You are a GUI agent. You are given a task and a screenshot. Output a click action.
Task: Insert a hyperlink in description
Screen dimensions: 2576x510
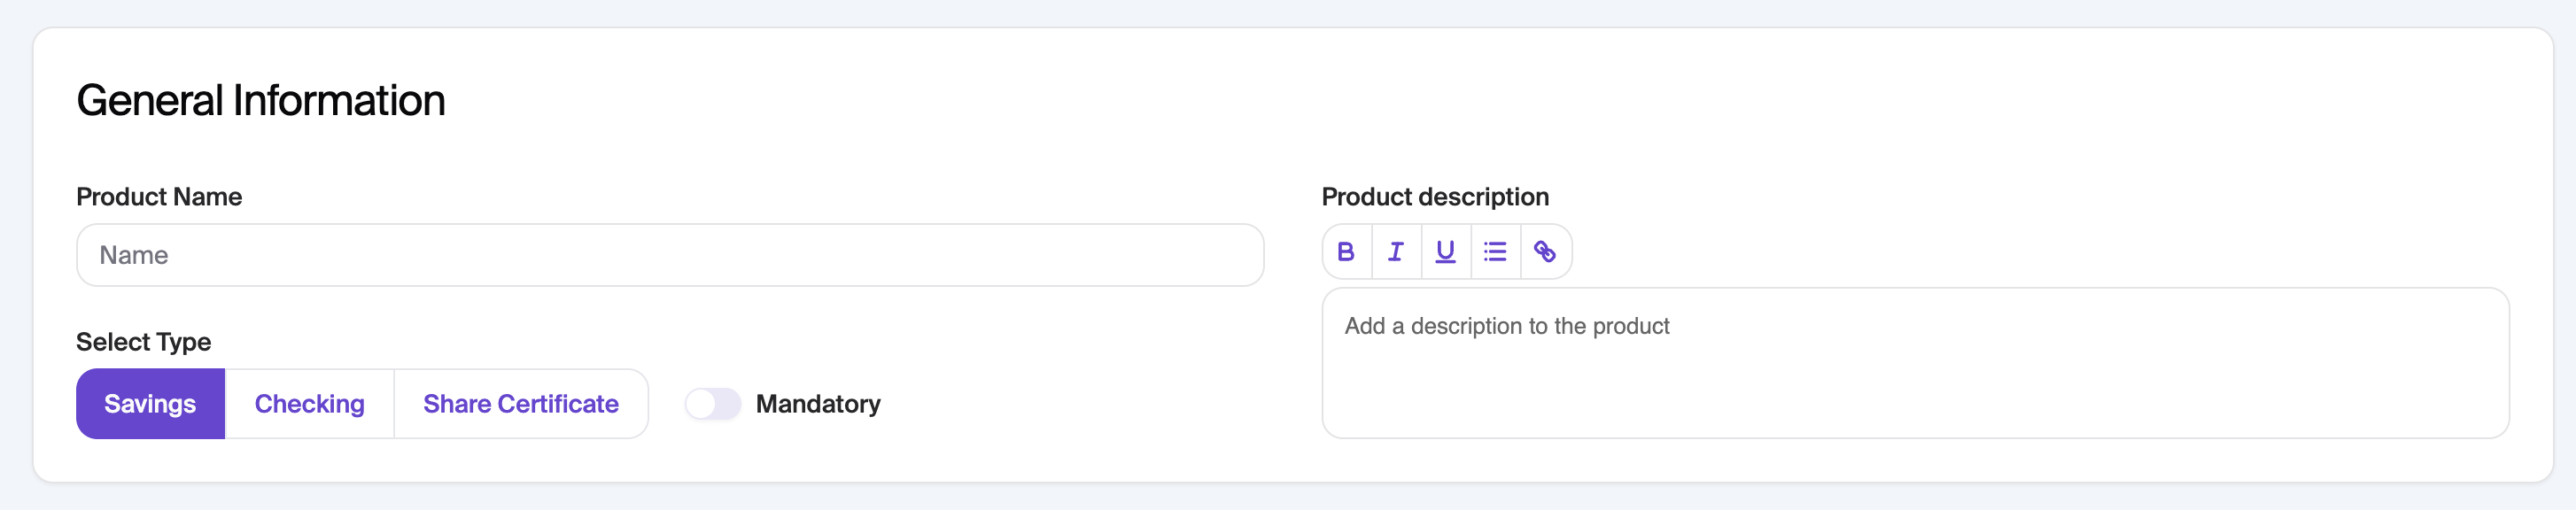(1545, 252)
